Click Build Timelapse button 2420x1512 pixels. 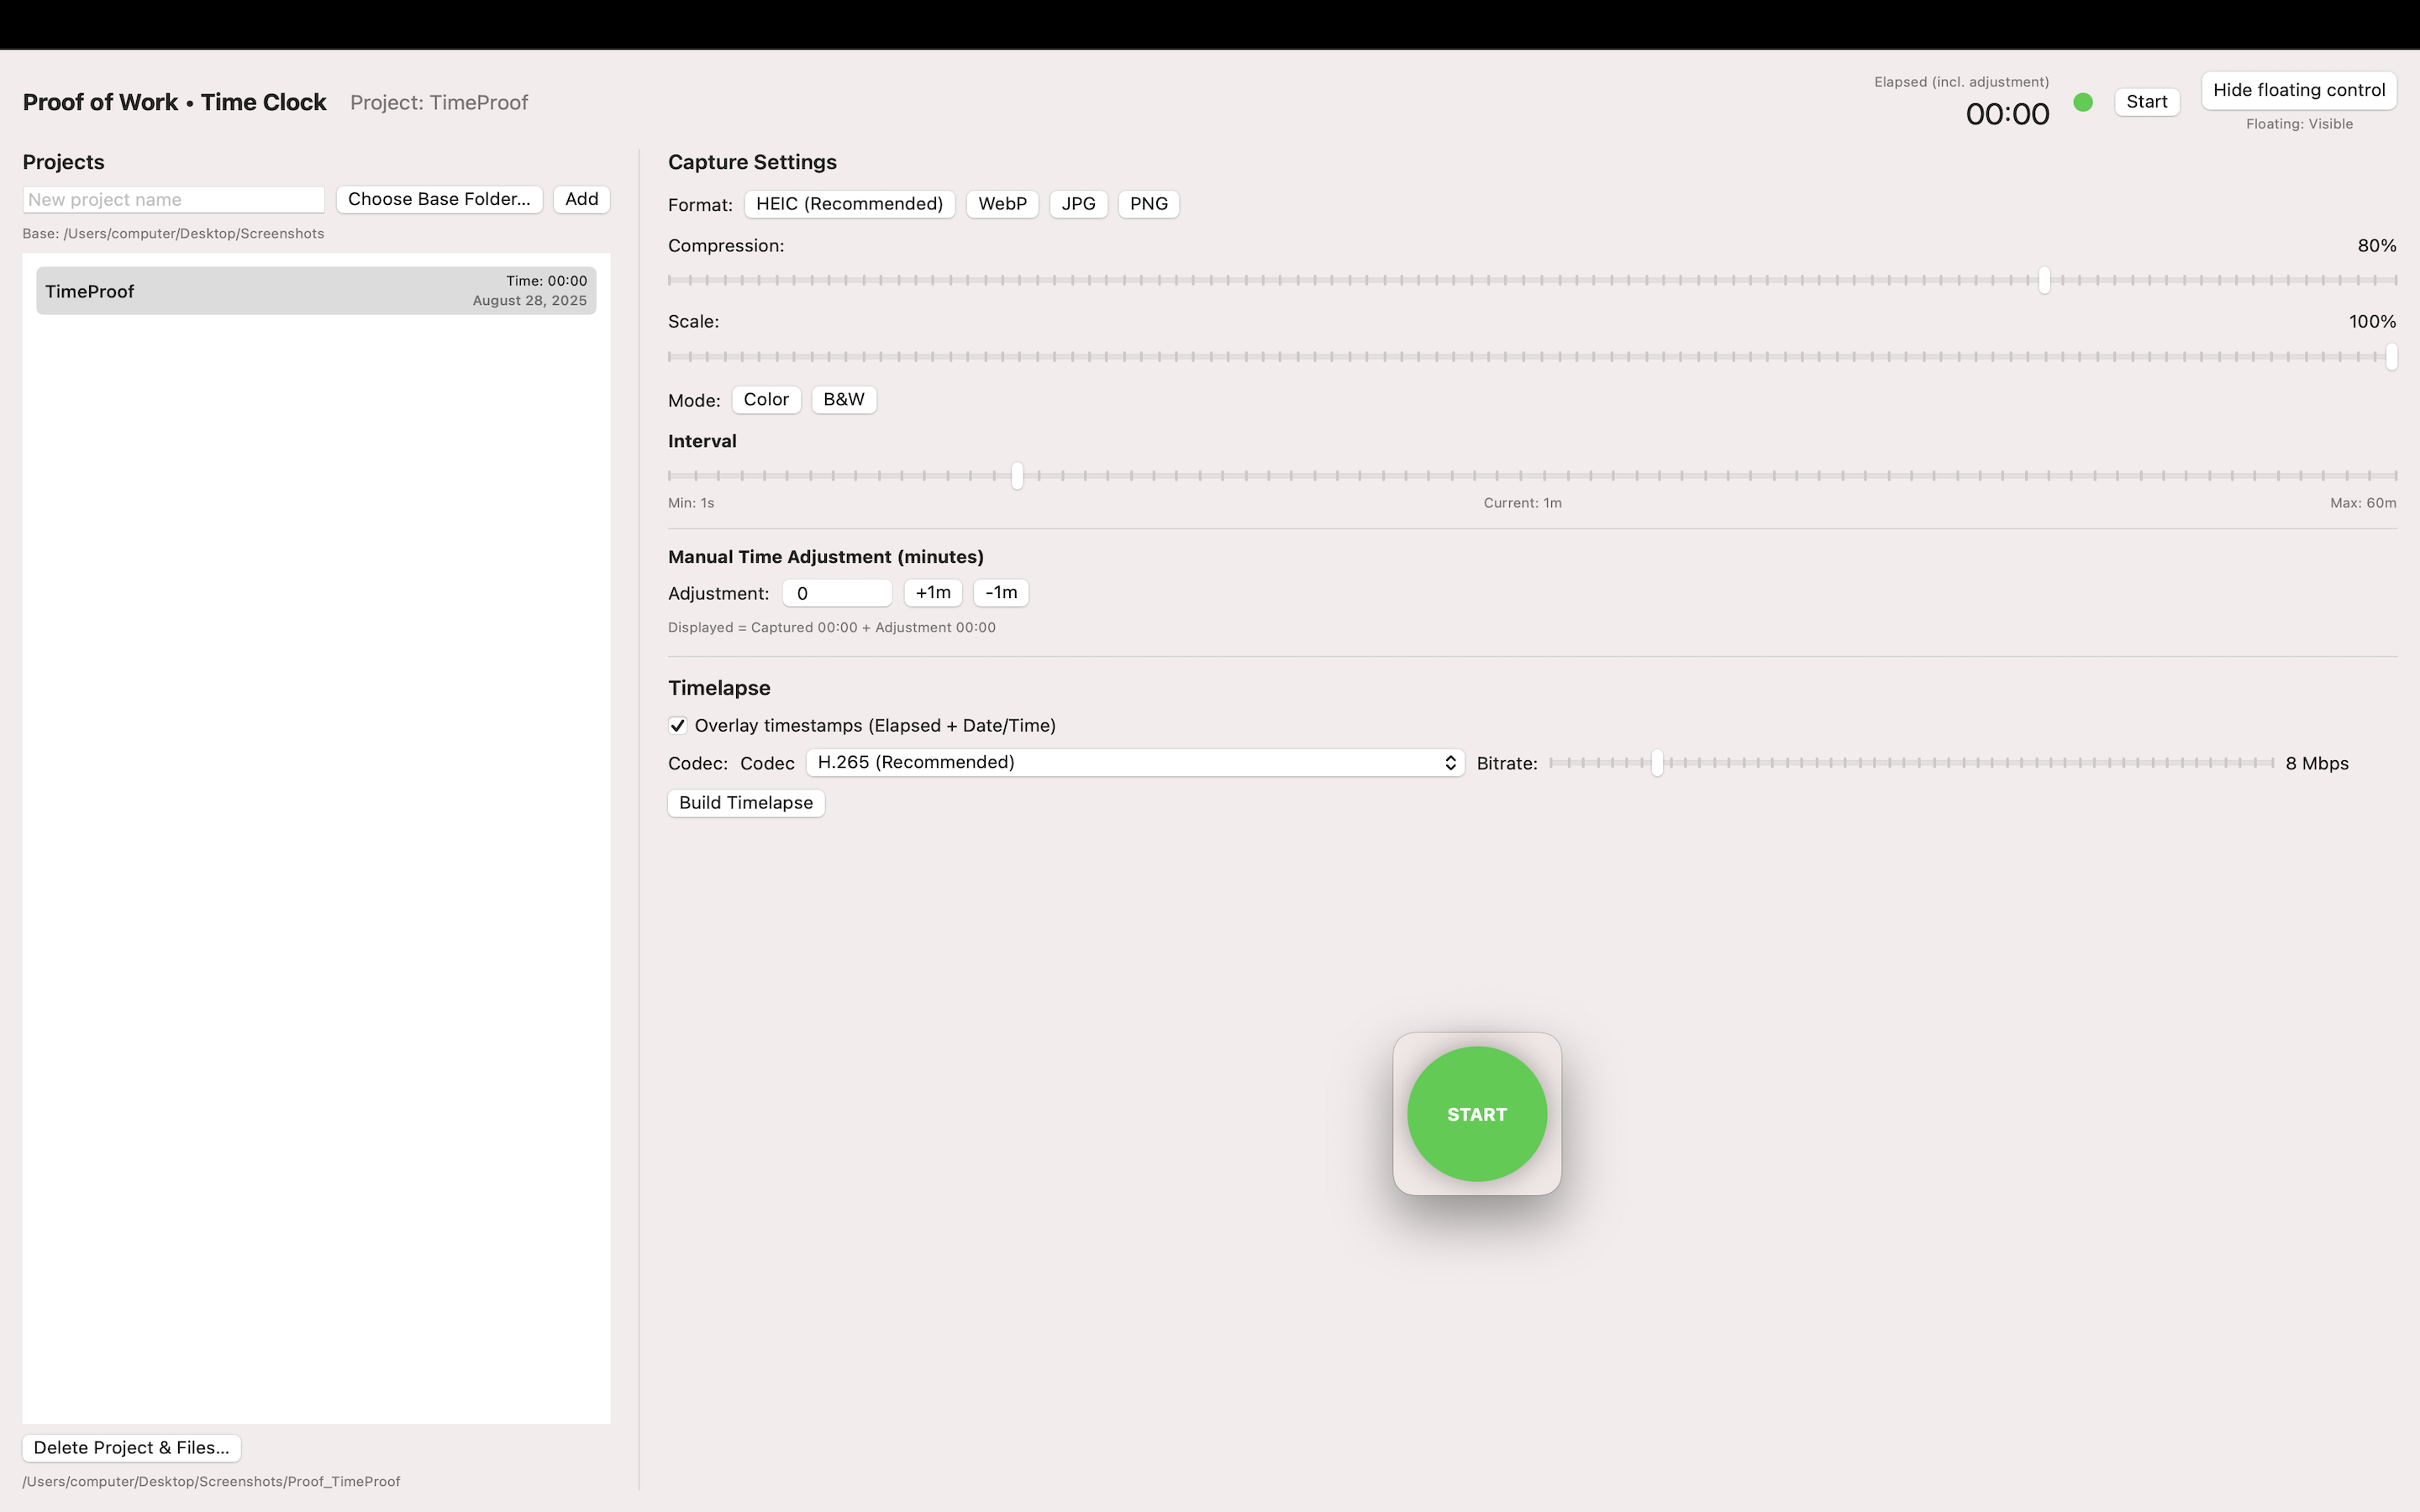(x=746, y=803)
